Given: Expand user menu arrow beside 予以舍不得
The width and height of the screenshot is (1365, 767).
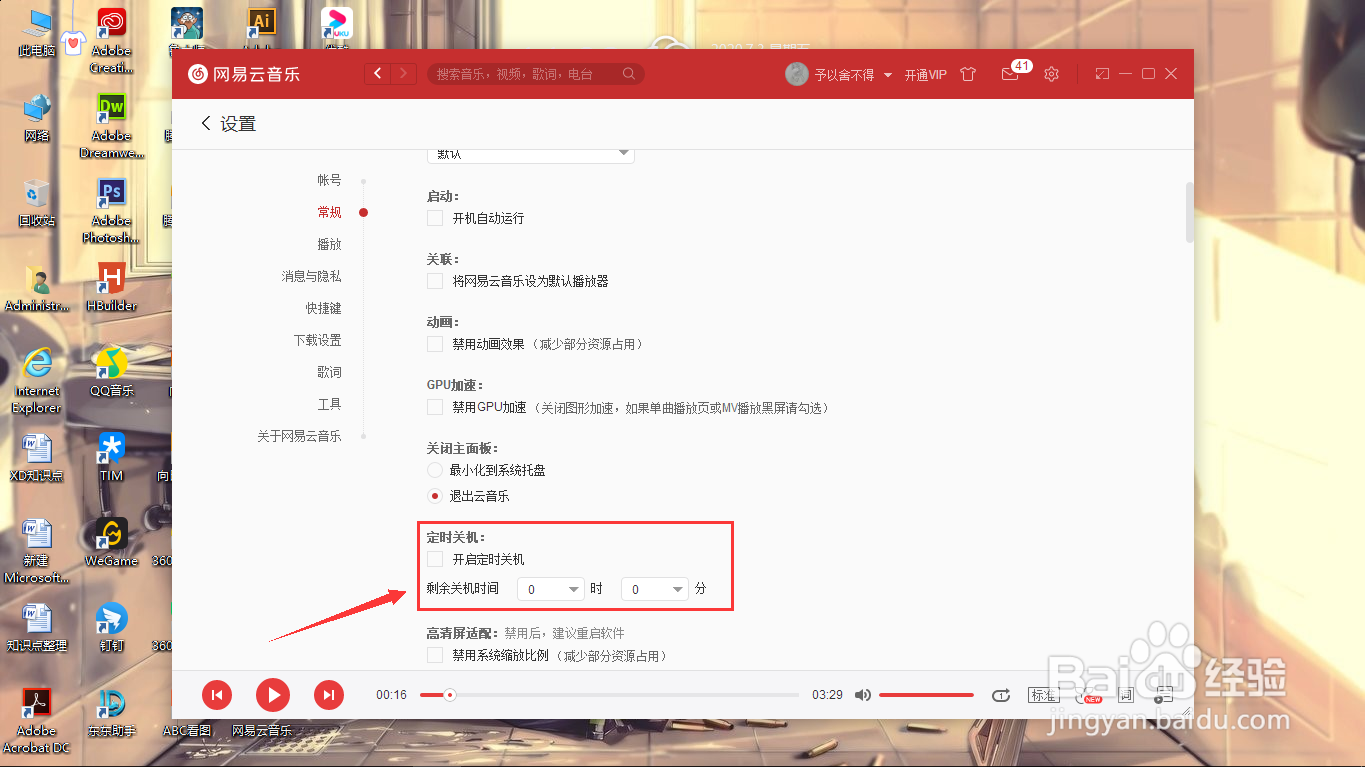Looking at the screenshot, I should (888, 75).
